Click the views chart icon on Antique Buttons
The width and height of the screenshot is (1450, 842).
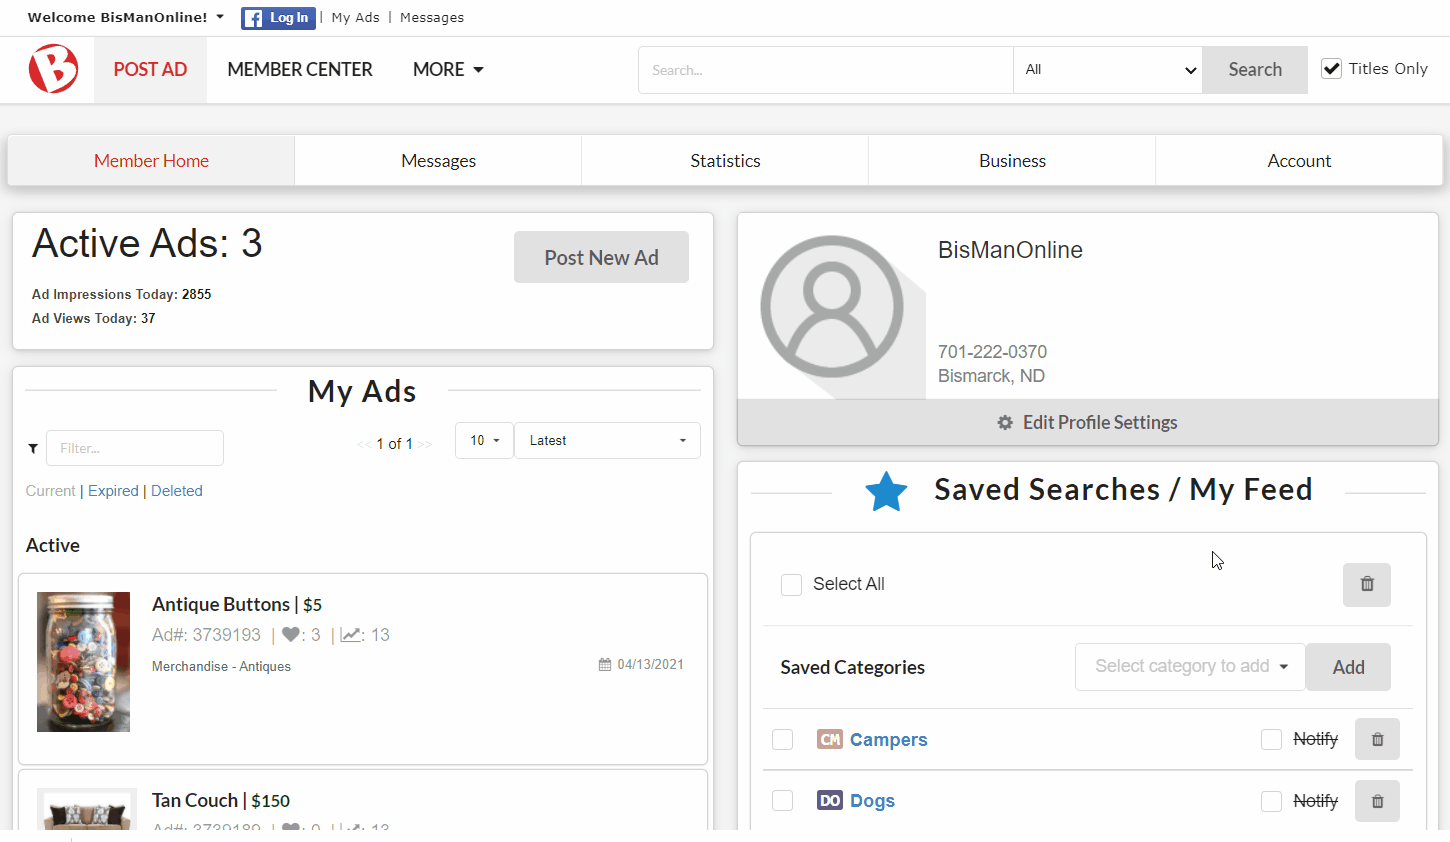click(x=350, y=635)
